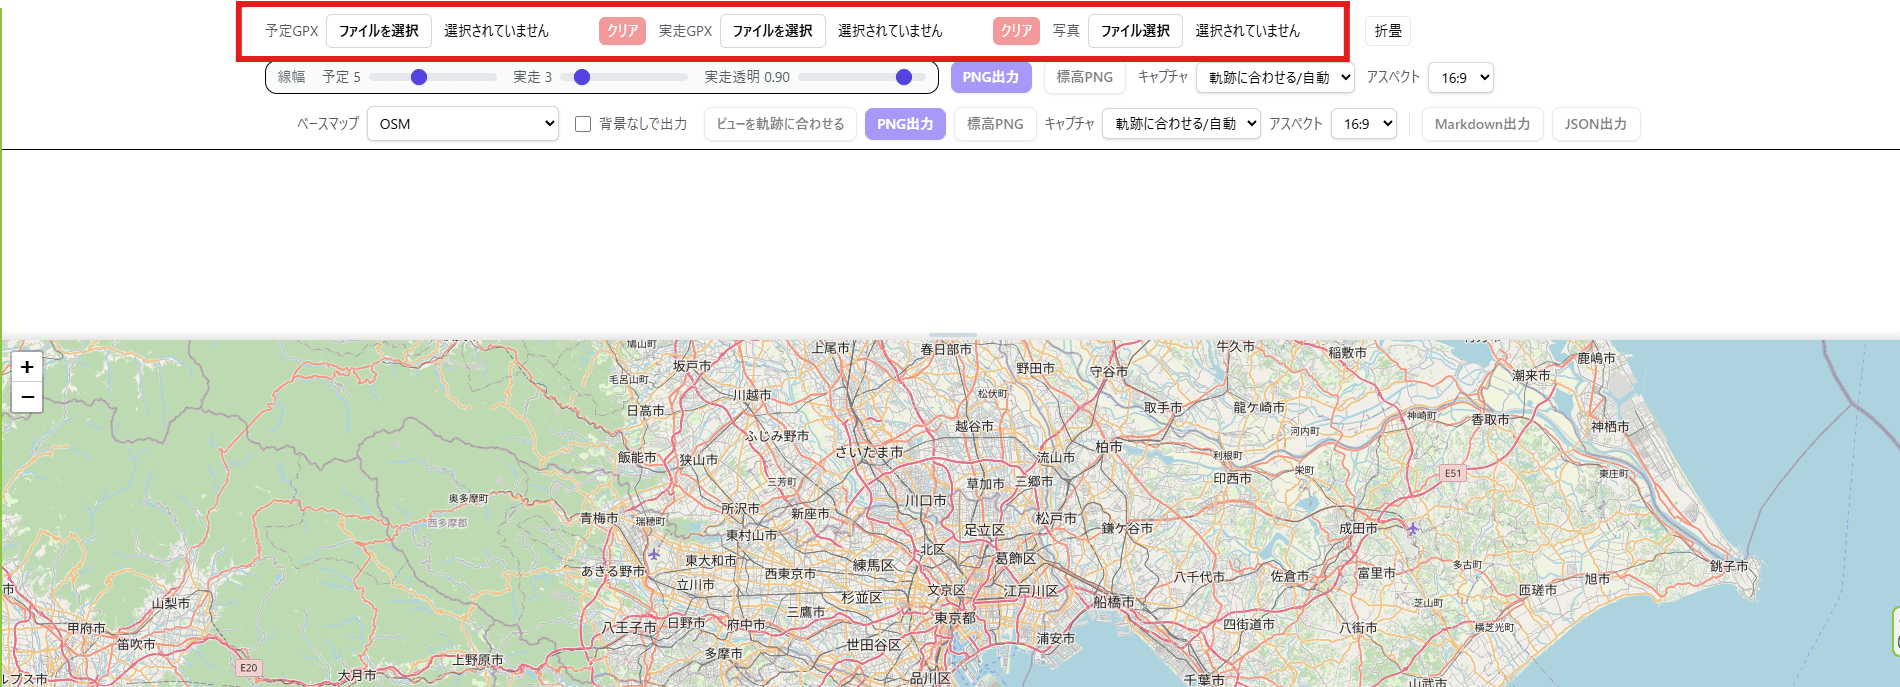Click the 龍ケ崎市 label on the map
The height and width of the screenshot is (687, 1900).
[1259, 408]
